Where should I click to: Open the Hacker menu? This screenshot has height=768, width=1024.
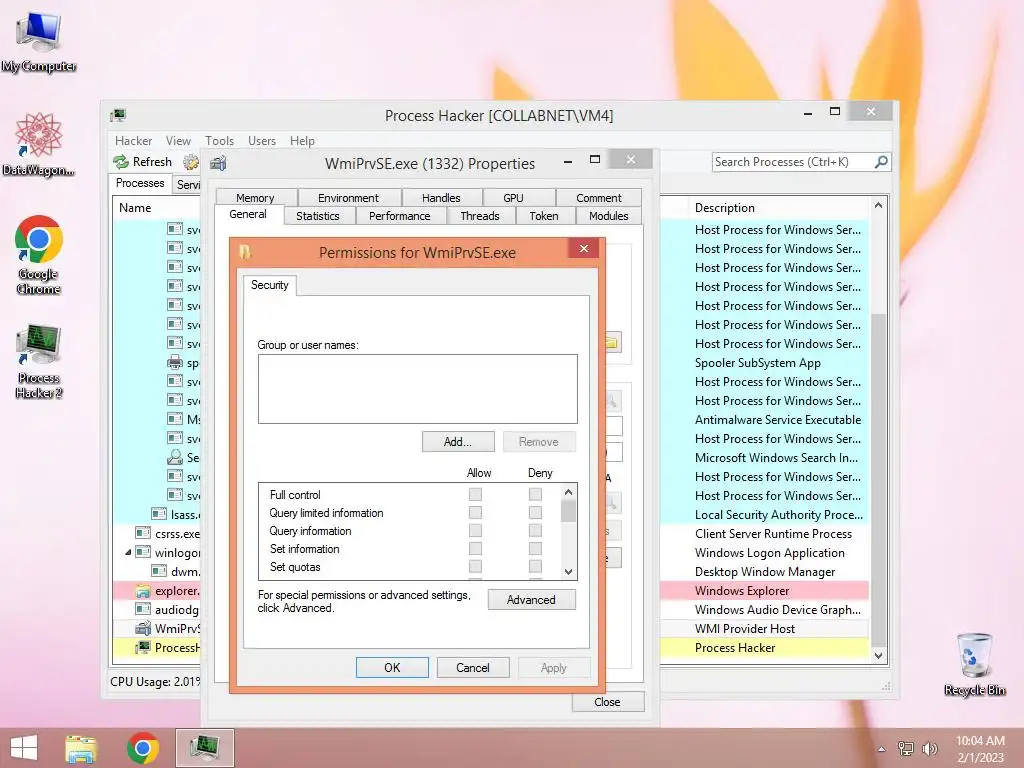coord(133,140)
